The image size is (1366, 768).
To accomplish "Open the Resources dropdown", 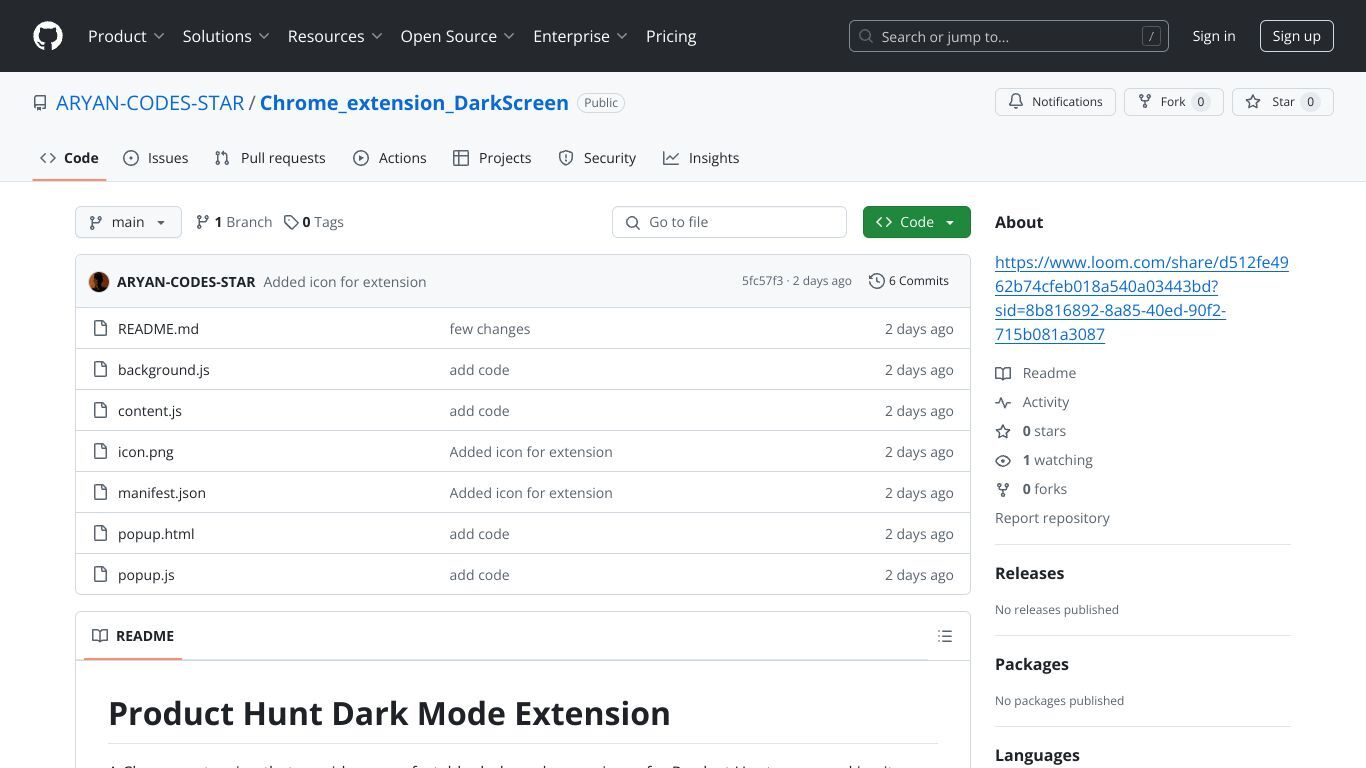I will point(335,36).
